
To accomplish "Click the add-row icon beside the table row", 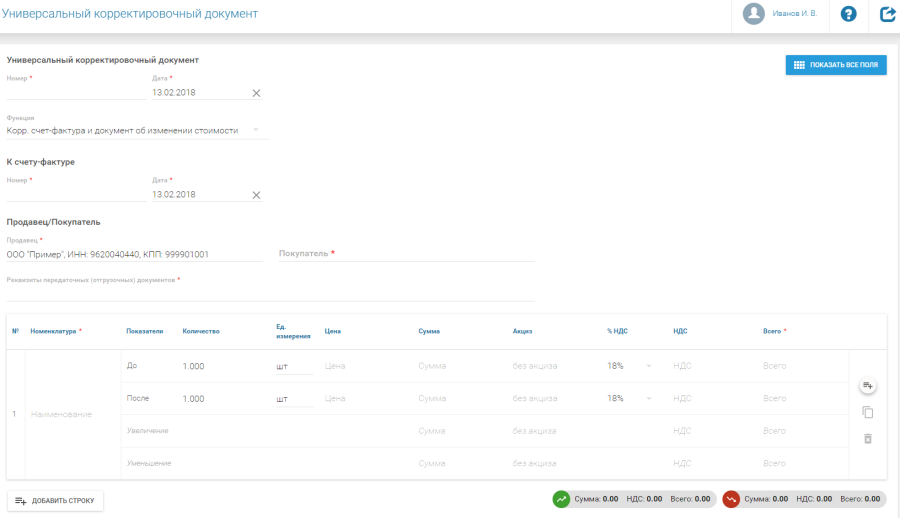I will (x=867, y=386).
